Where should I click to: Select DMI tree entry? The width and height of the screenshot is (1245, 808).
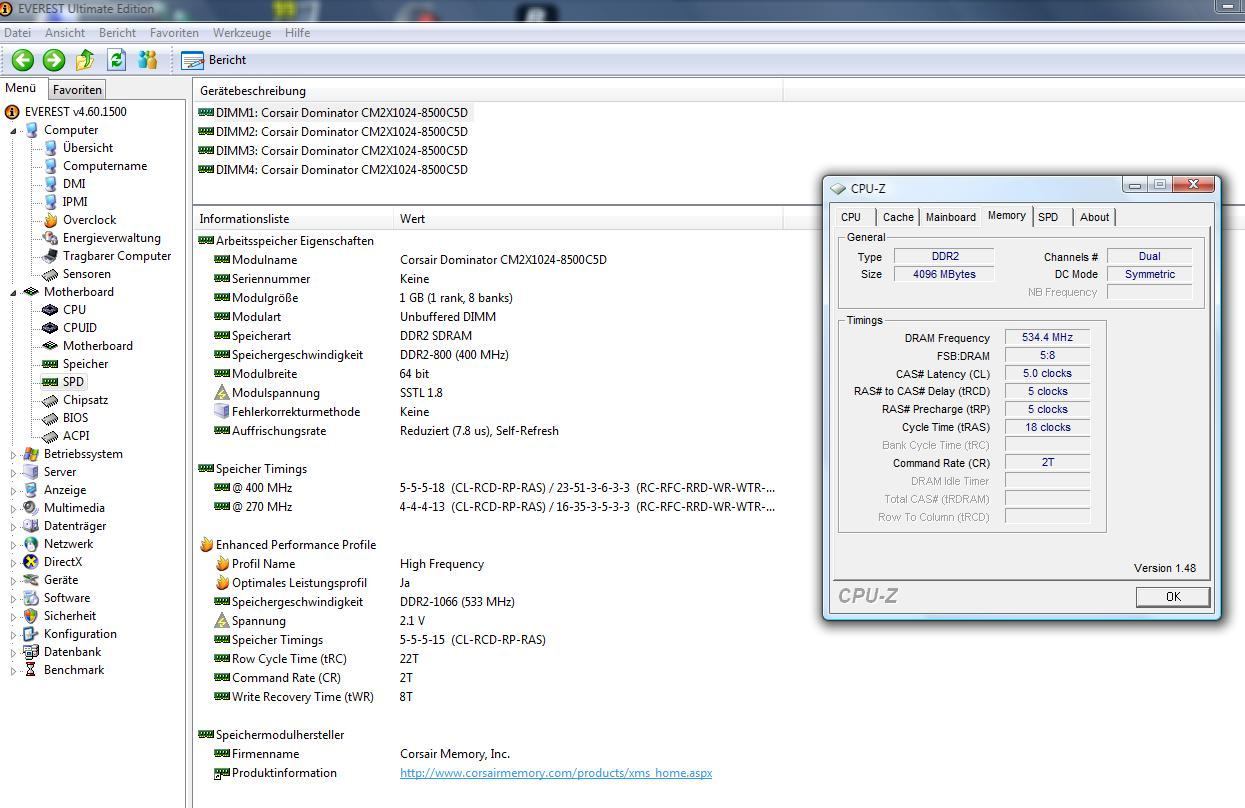coord(74,184)
